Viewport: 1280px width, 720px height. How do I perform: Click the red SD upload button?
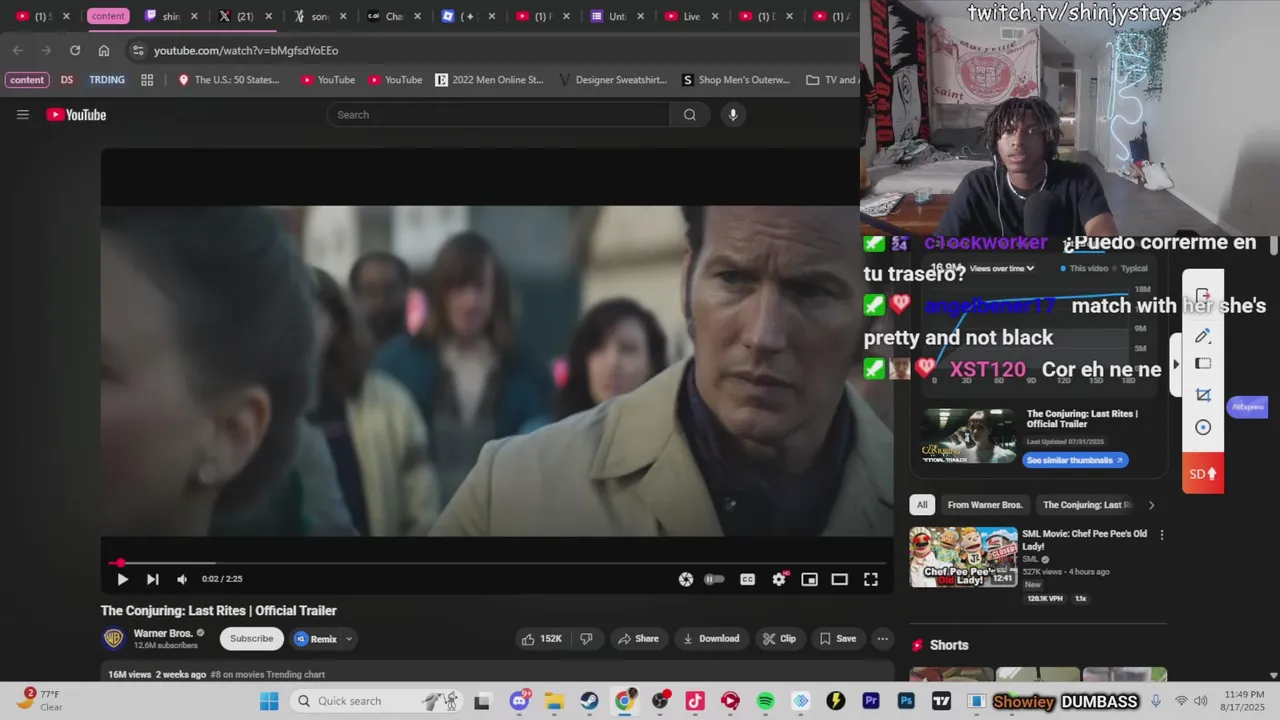(1203, 474)
